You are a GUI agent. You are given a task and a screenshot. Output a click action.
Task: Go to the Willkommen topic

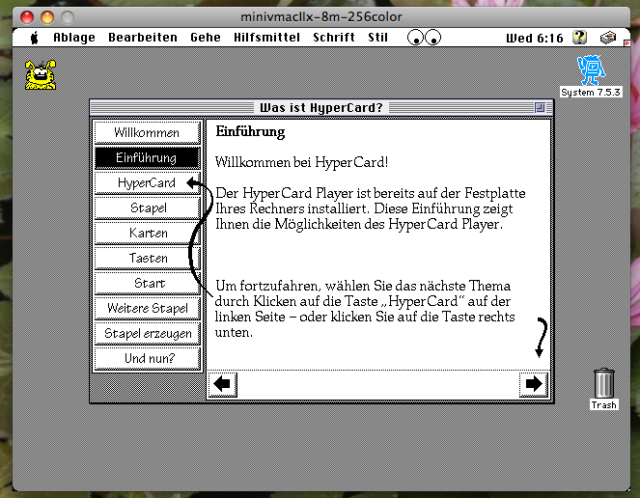tap(147, 133)
